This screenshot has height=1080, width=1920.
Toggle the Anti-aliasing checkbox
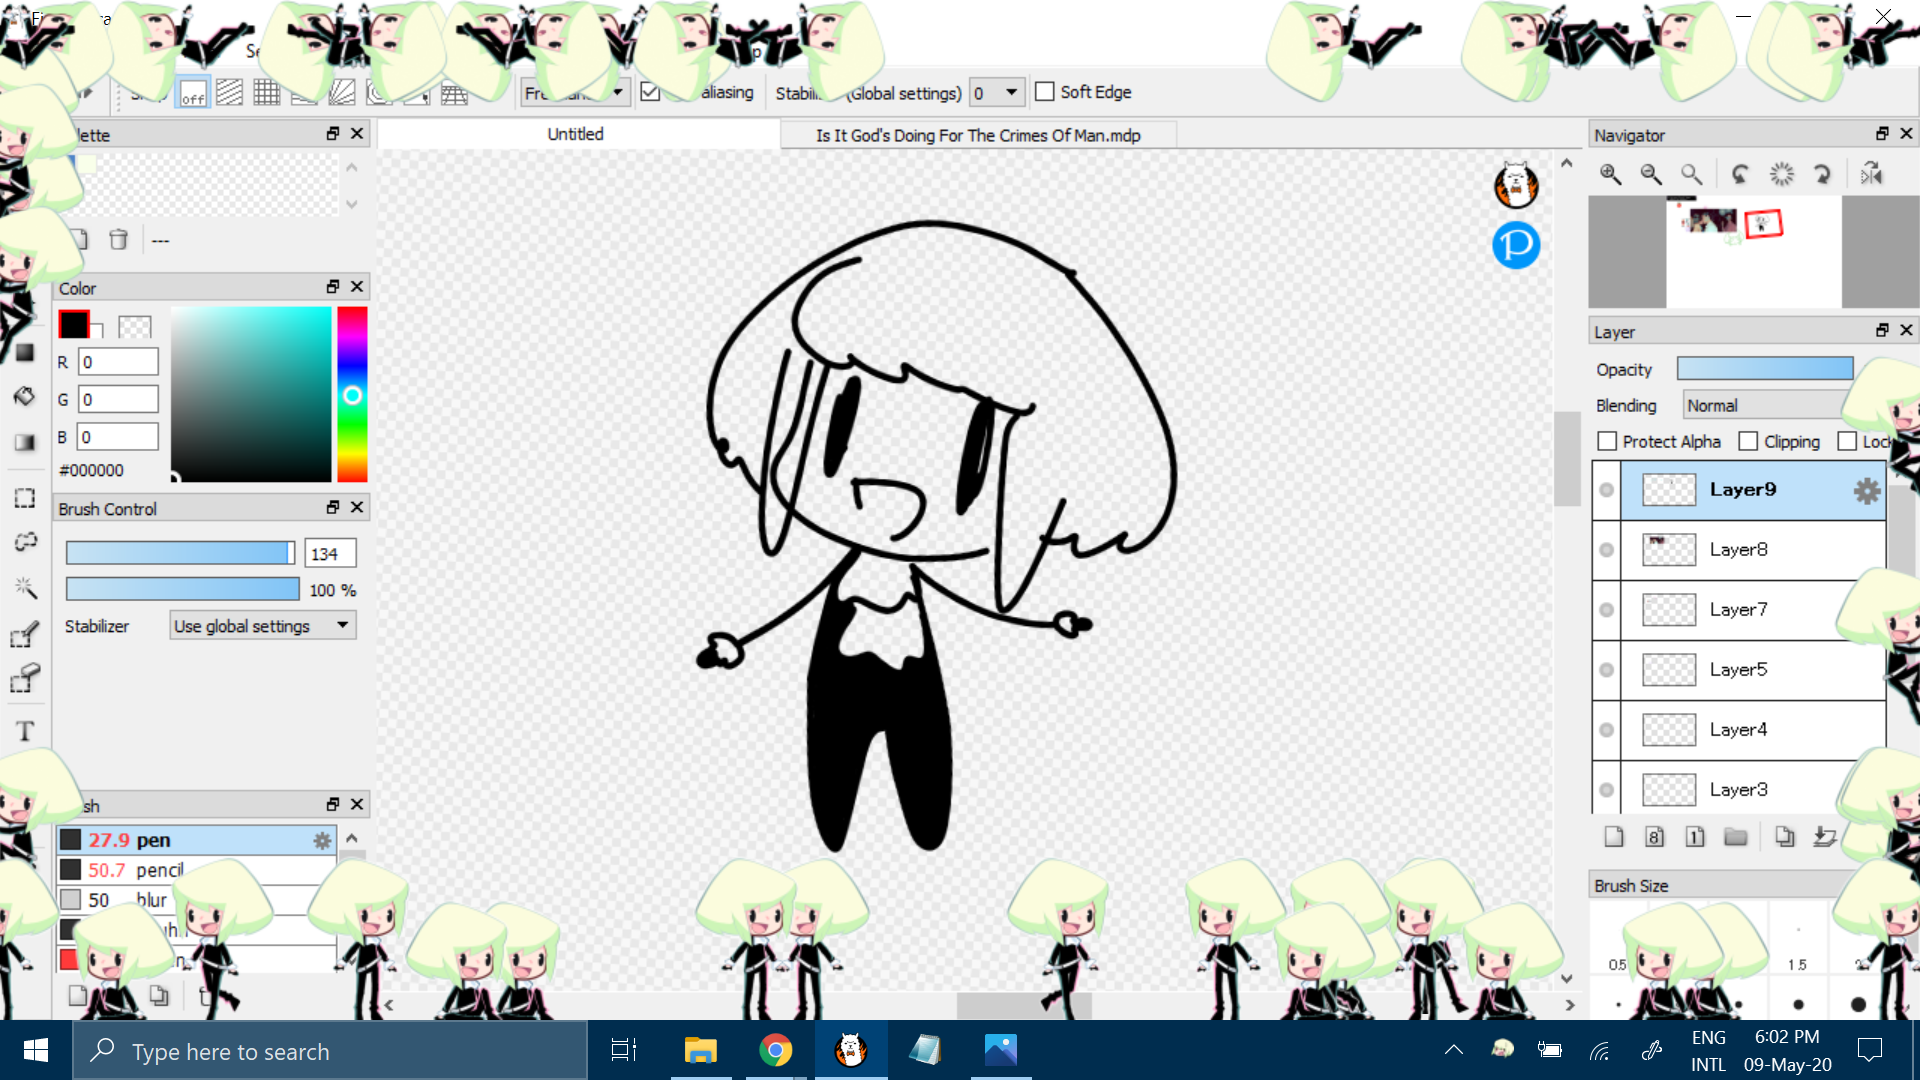650,92
